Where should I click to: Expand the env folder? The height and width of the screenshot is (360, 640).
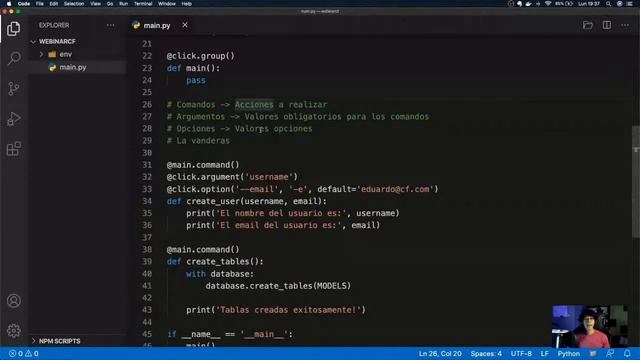(41, 54)
